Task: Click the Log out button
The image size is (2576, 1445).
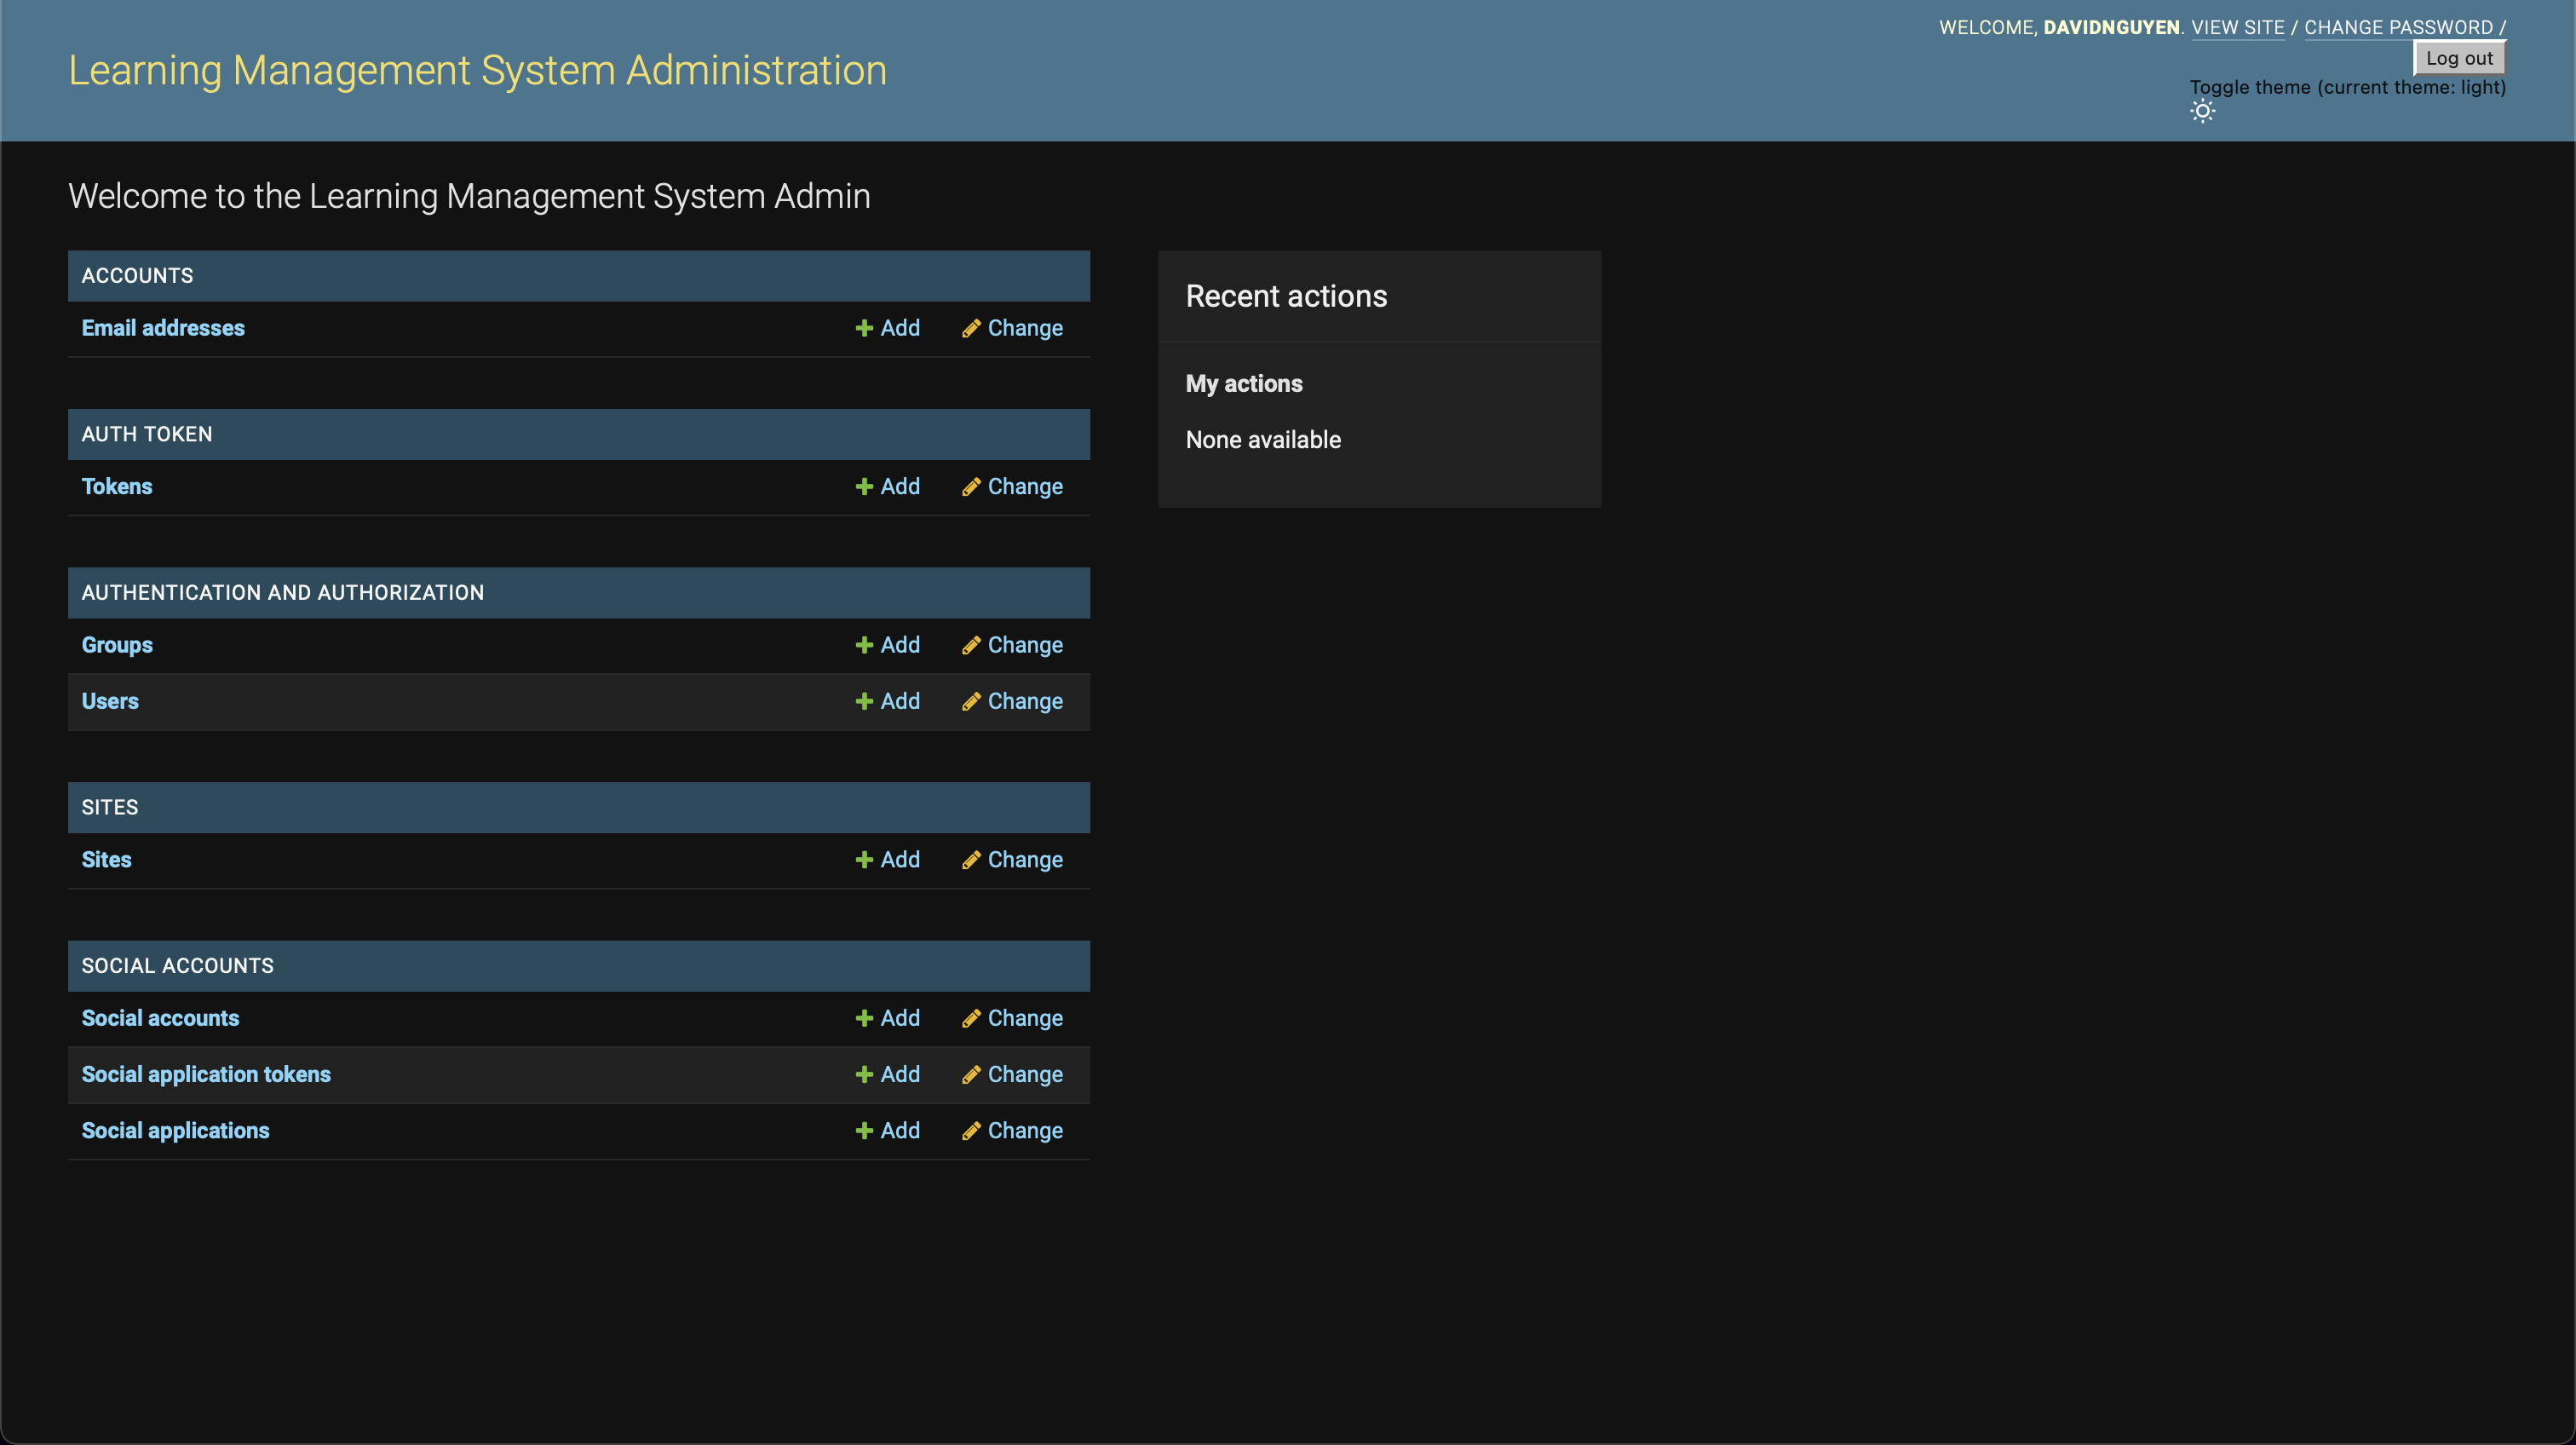Action: click(x=2459, y=58)
